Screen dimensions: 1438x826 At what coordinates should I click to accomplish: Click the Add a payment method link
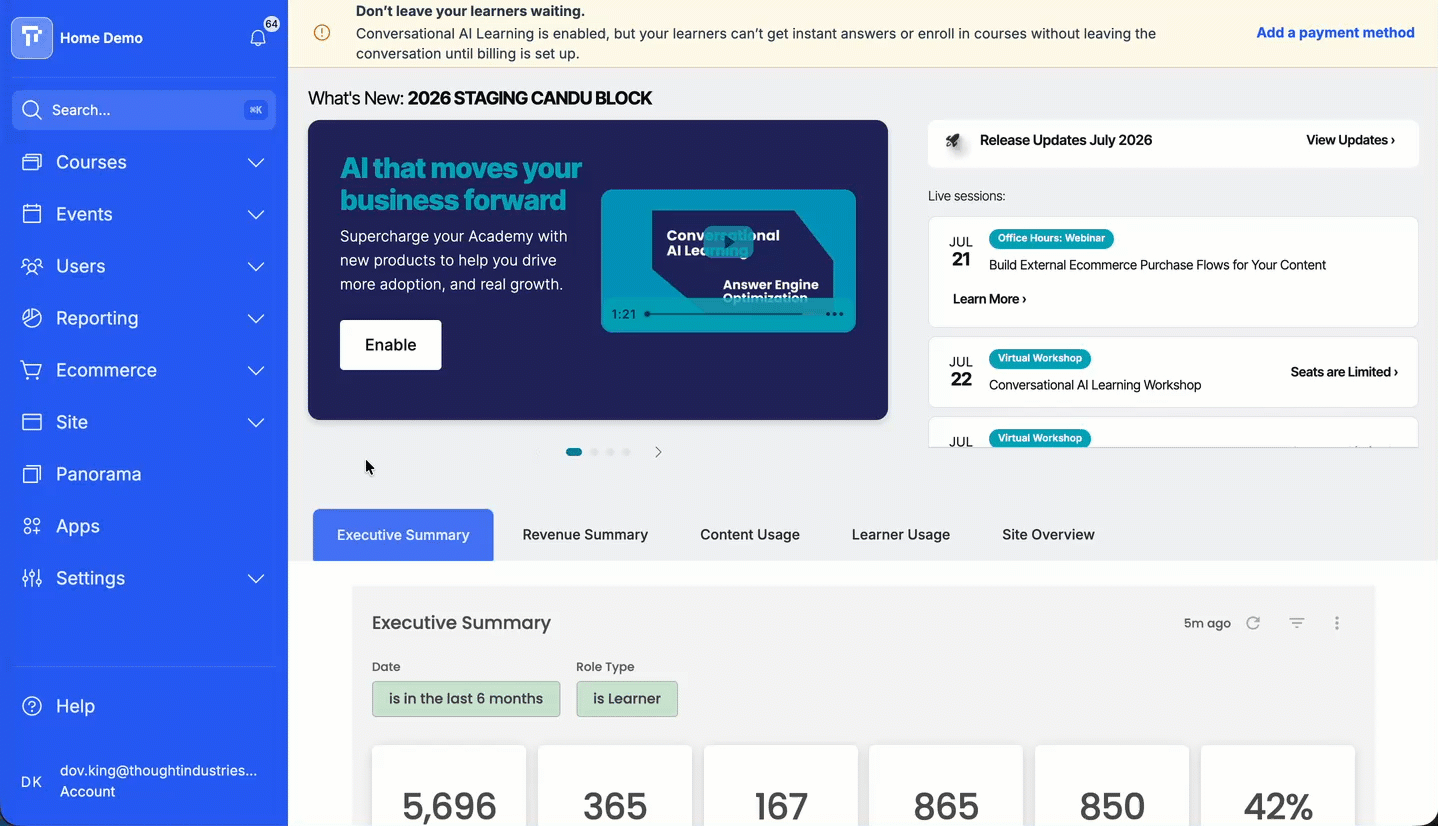pyautogui.click(x=1335, y=33)
